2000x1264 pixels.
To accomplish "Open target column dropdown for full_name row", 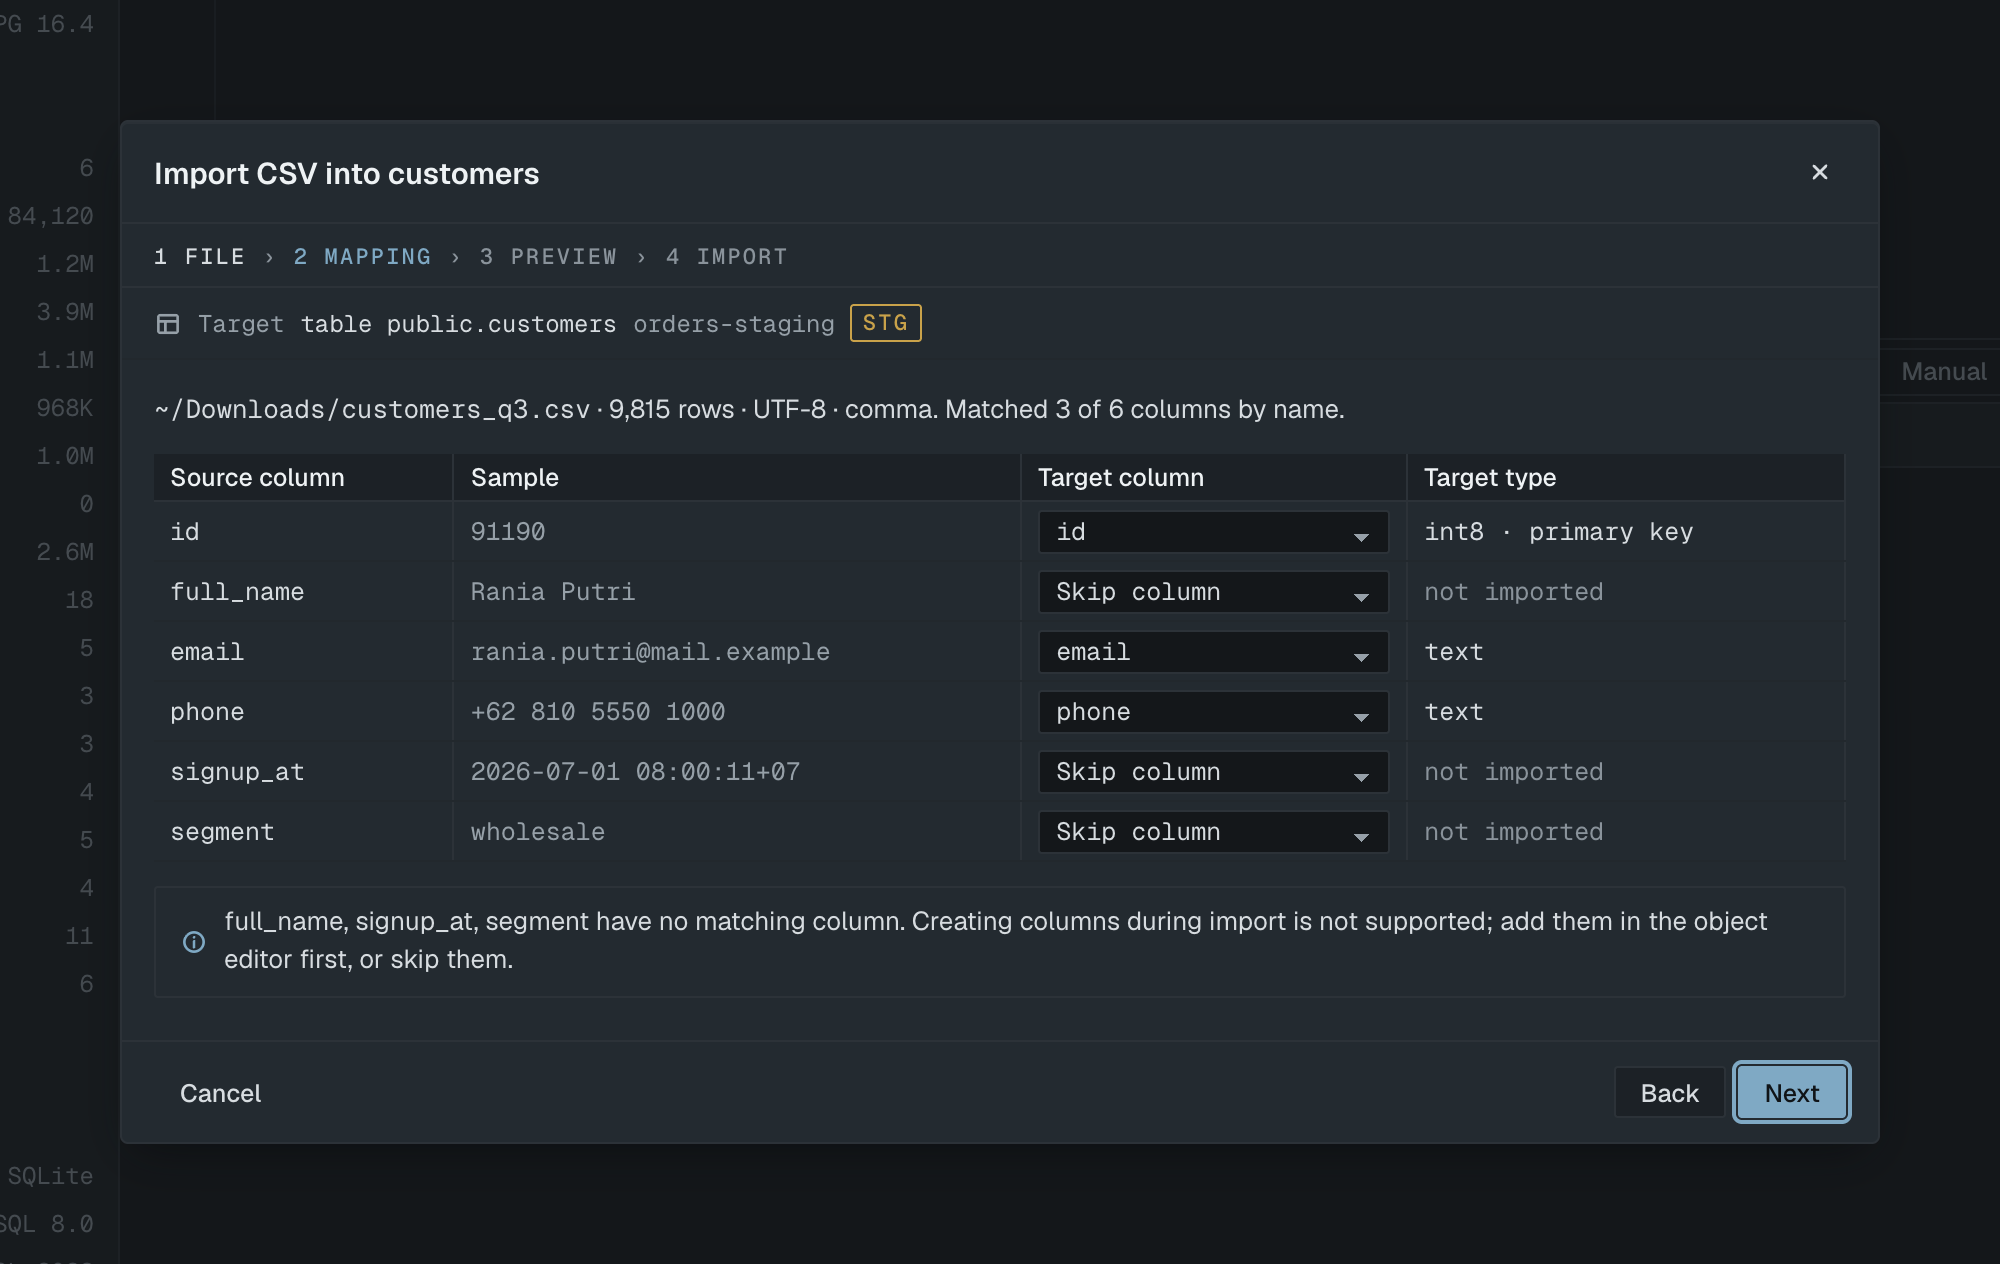I will 1213,592.
